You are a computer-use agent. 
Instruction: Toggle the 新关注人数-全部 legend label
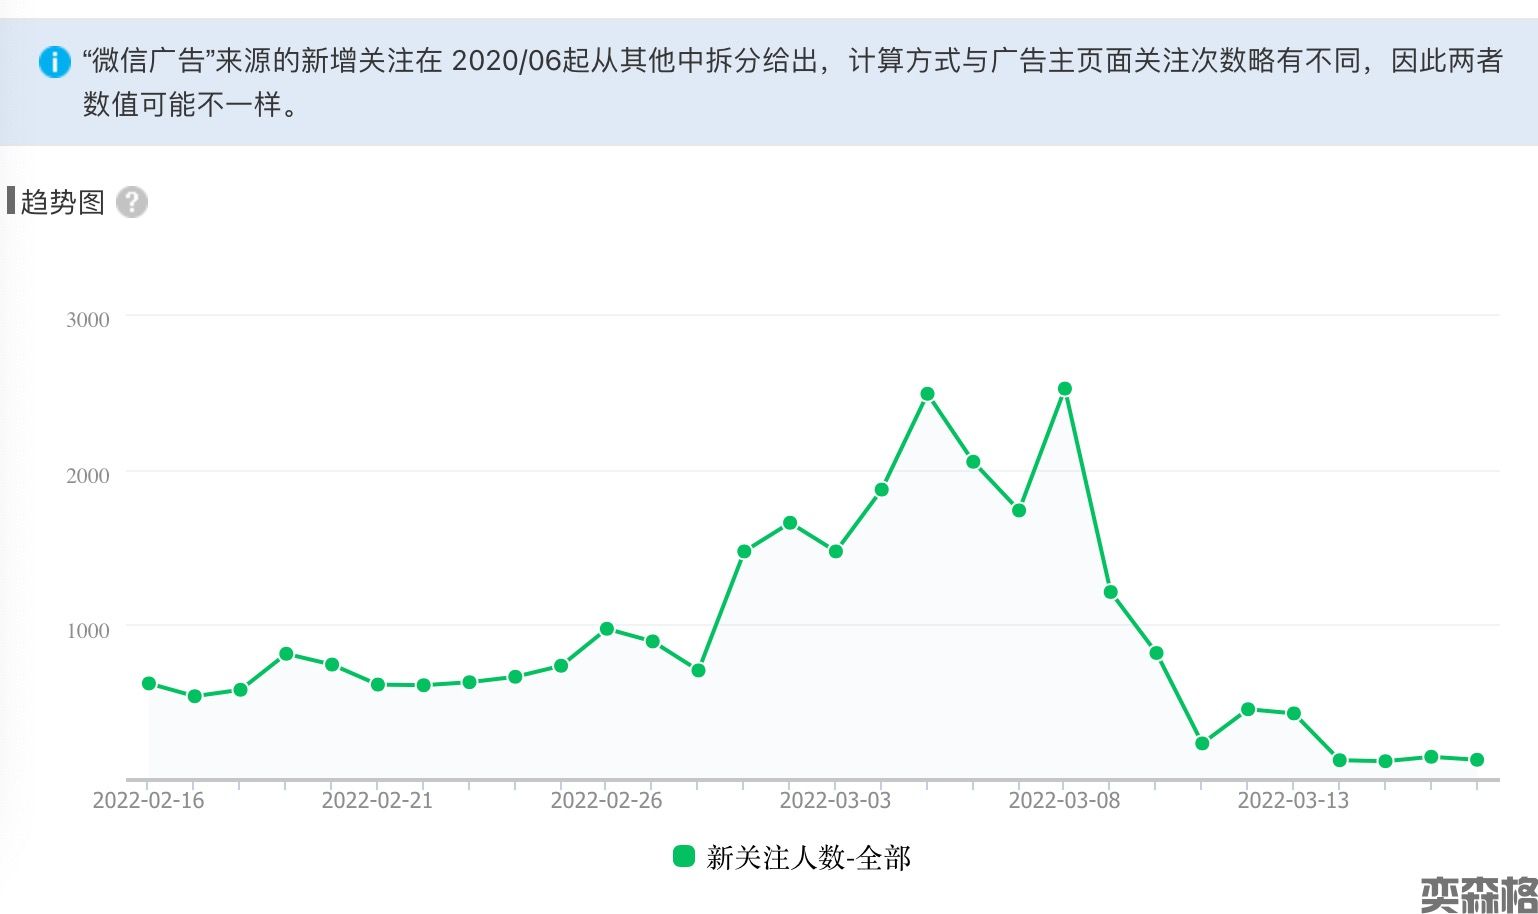pyautogui.click(x=808, y=858)
